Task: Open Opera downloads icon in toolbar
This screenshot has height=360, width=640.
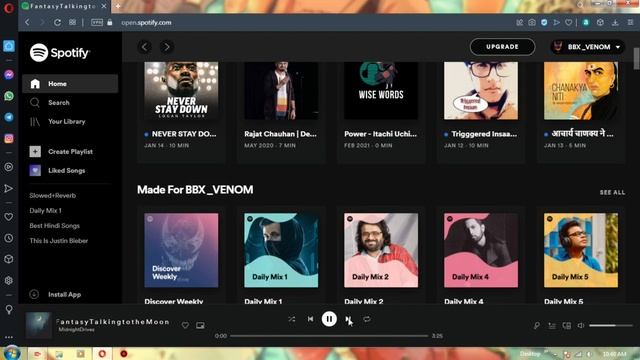Action: pos(615,22)
